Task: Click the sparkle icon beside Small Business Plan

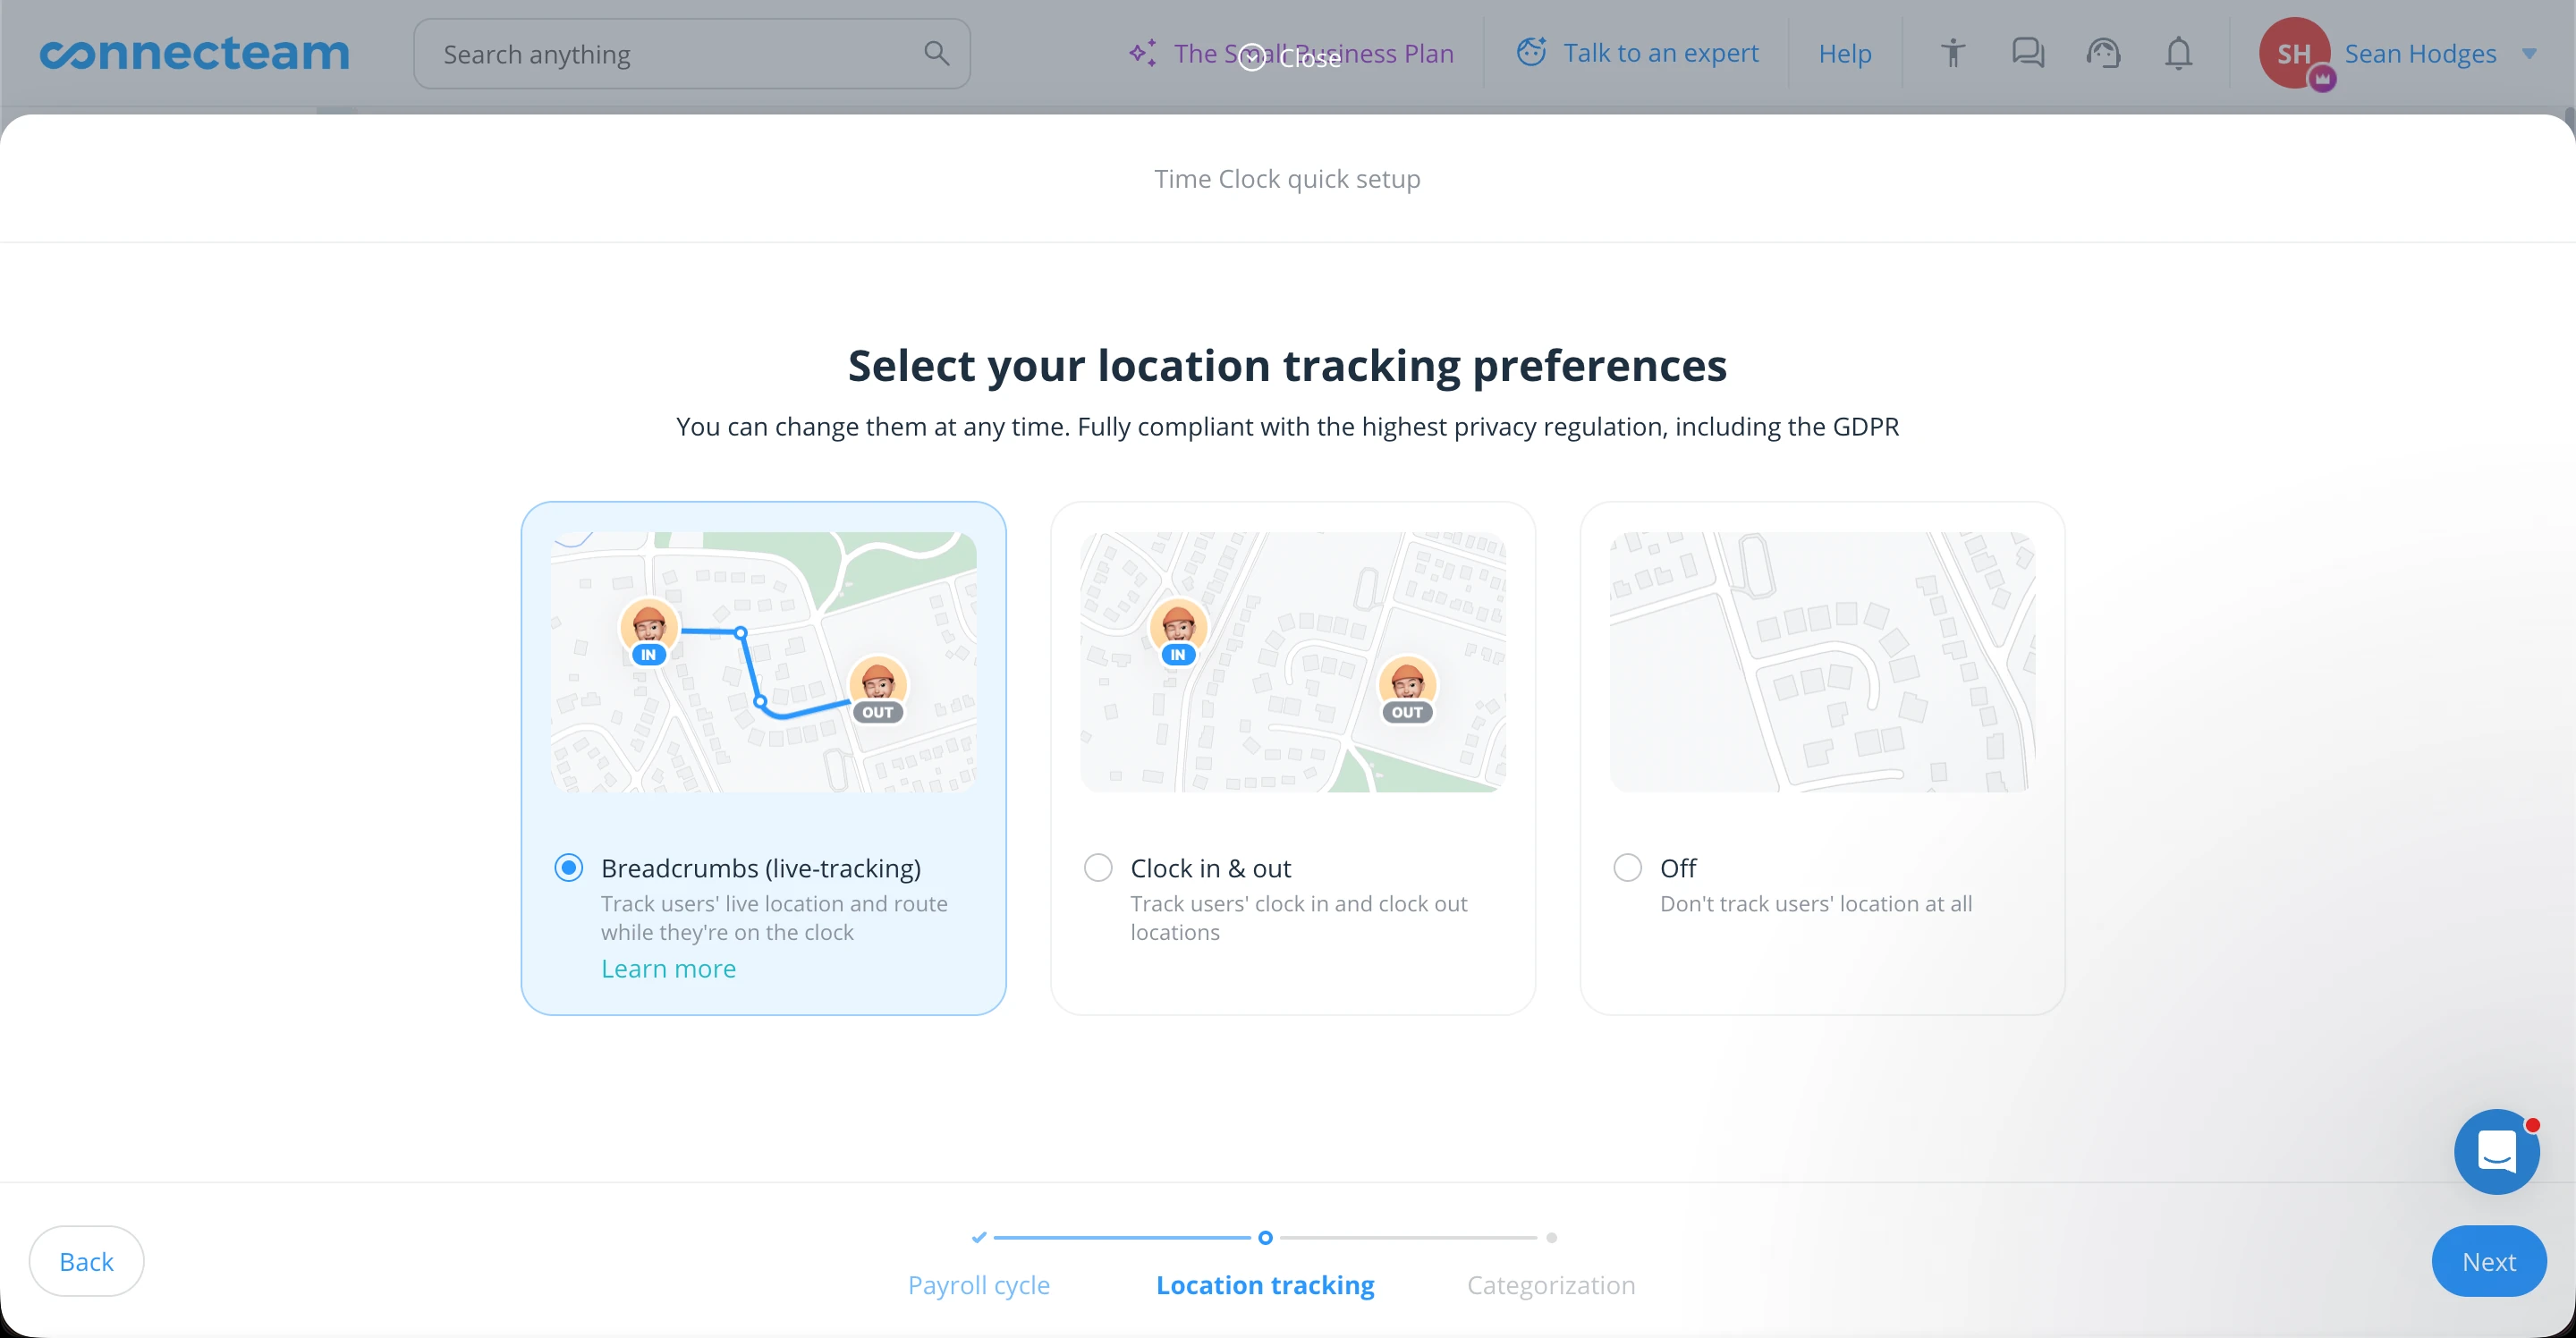Action: [1143, 53]
